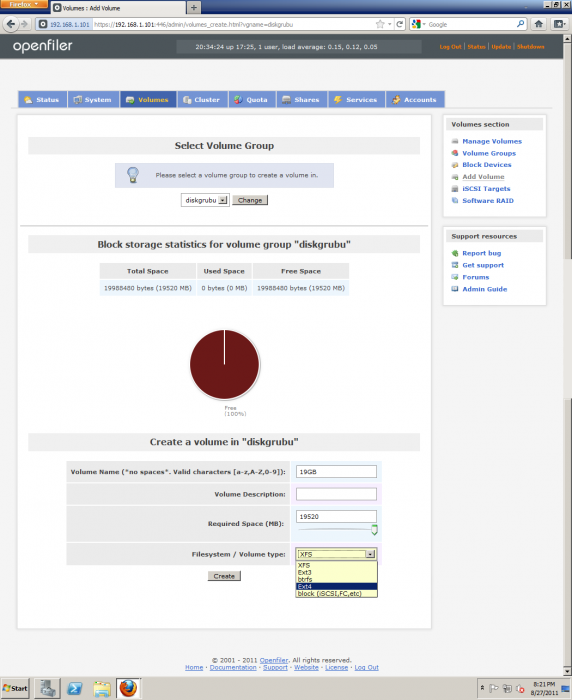This screenshot has width=572, height=700.
Task: Switch to the Status tab
Action: pyautogui.click(x=42, y=100)
